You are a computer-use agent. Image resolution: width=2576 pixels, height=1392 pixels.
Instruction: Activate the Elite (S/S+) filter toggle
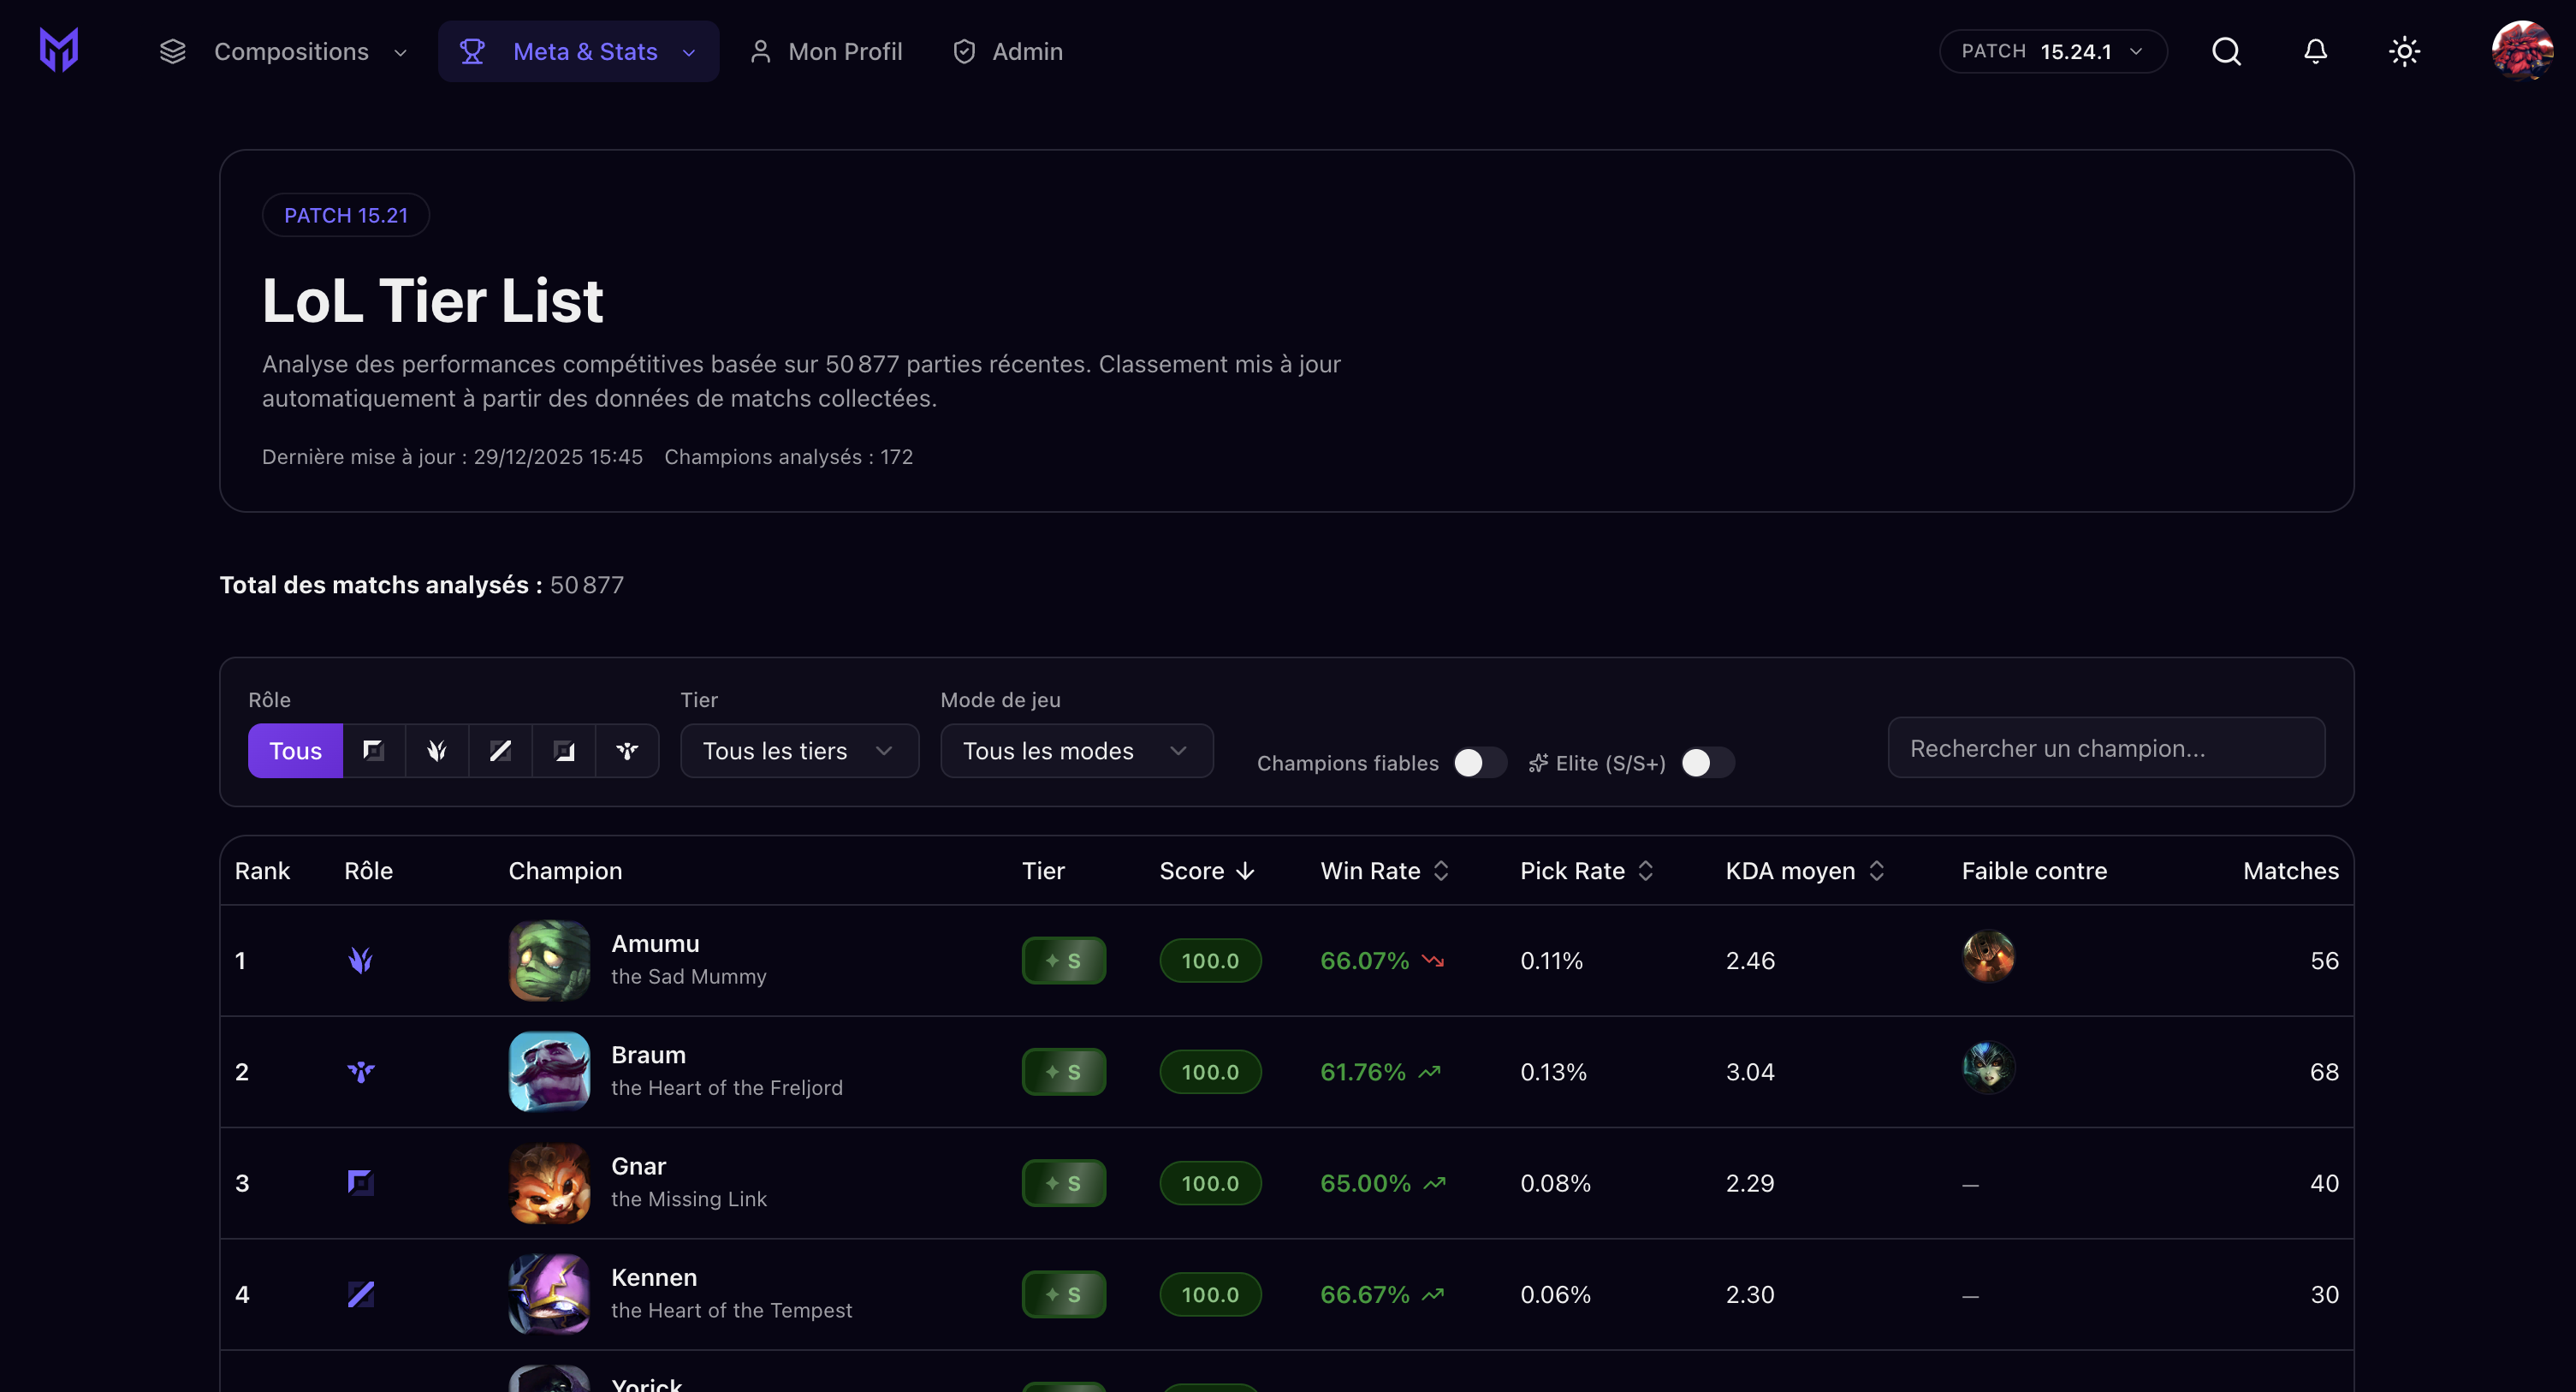pyautogui.click(x=1705, y=762)
